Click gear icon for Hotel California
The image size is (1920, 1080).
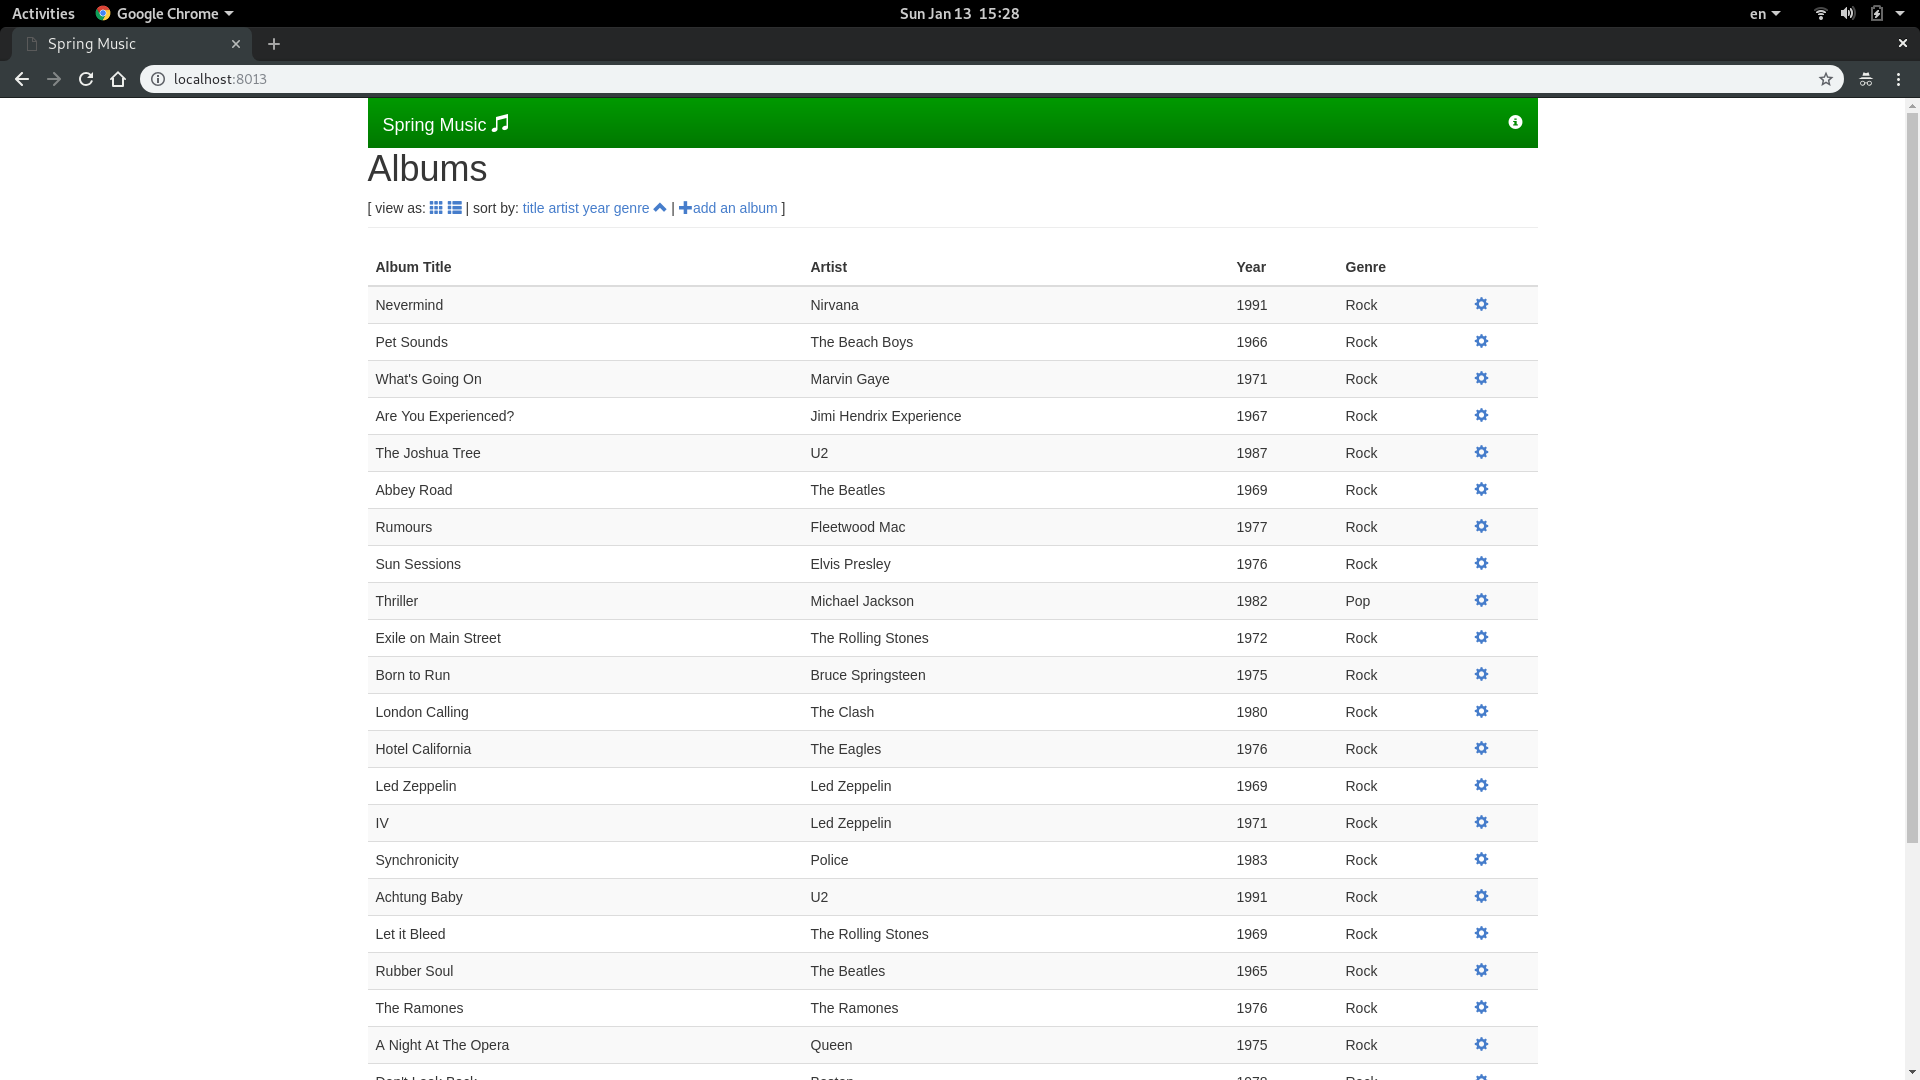click(x=1481, y=748)
